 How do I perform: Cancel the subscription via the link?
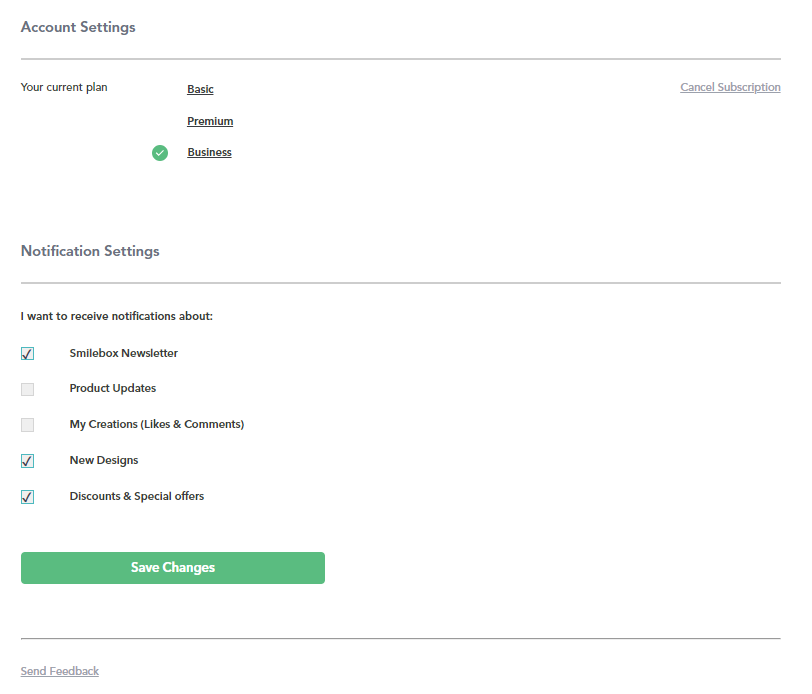pyautogui.click(x=730, y=87)
